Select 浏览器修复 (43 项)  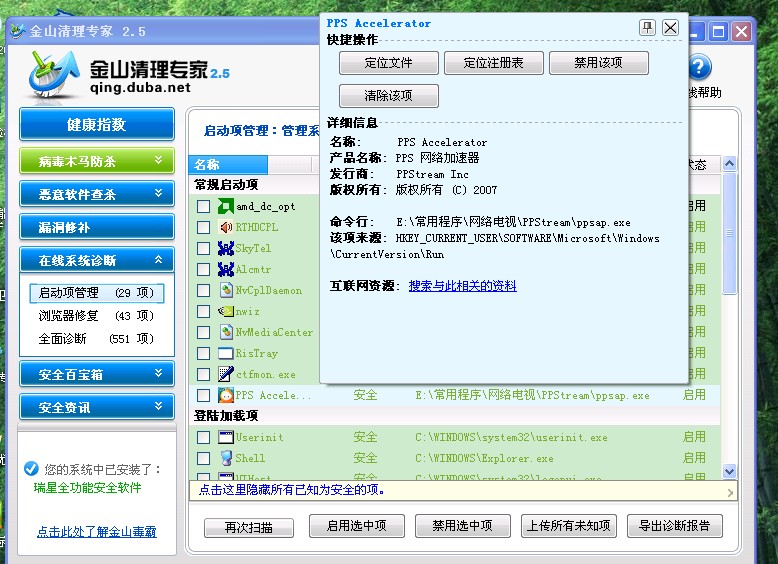pos(96,315)
